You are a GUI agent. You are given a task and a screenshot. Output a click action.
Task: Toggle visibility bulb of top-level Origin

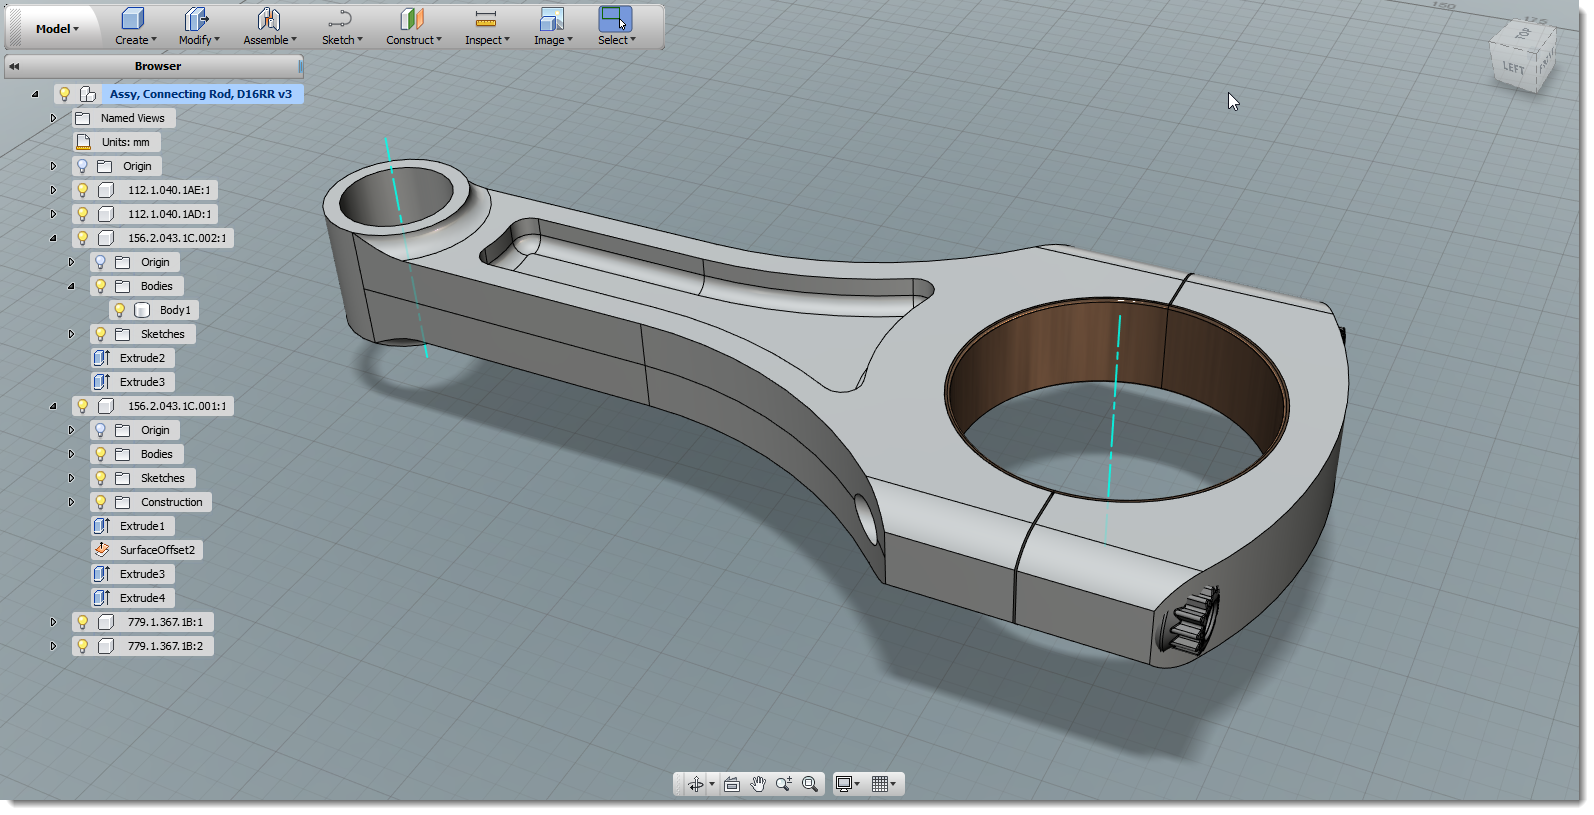click(82, 166)
